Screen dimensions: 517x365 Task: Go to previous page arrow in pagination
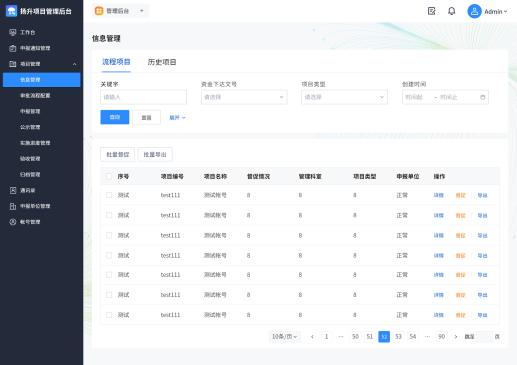[x=312, y=337]
